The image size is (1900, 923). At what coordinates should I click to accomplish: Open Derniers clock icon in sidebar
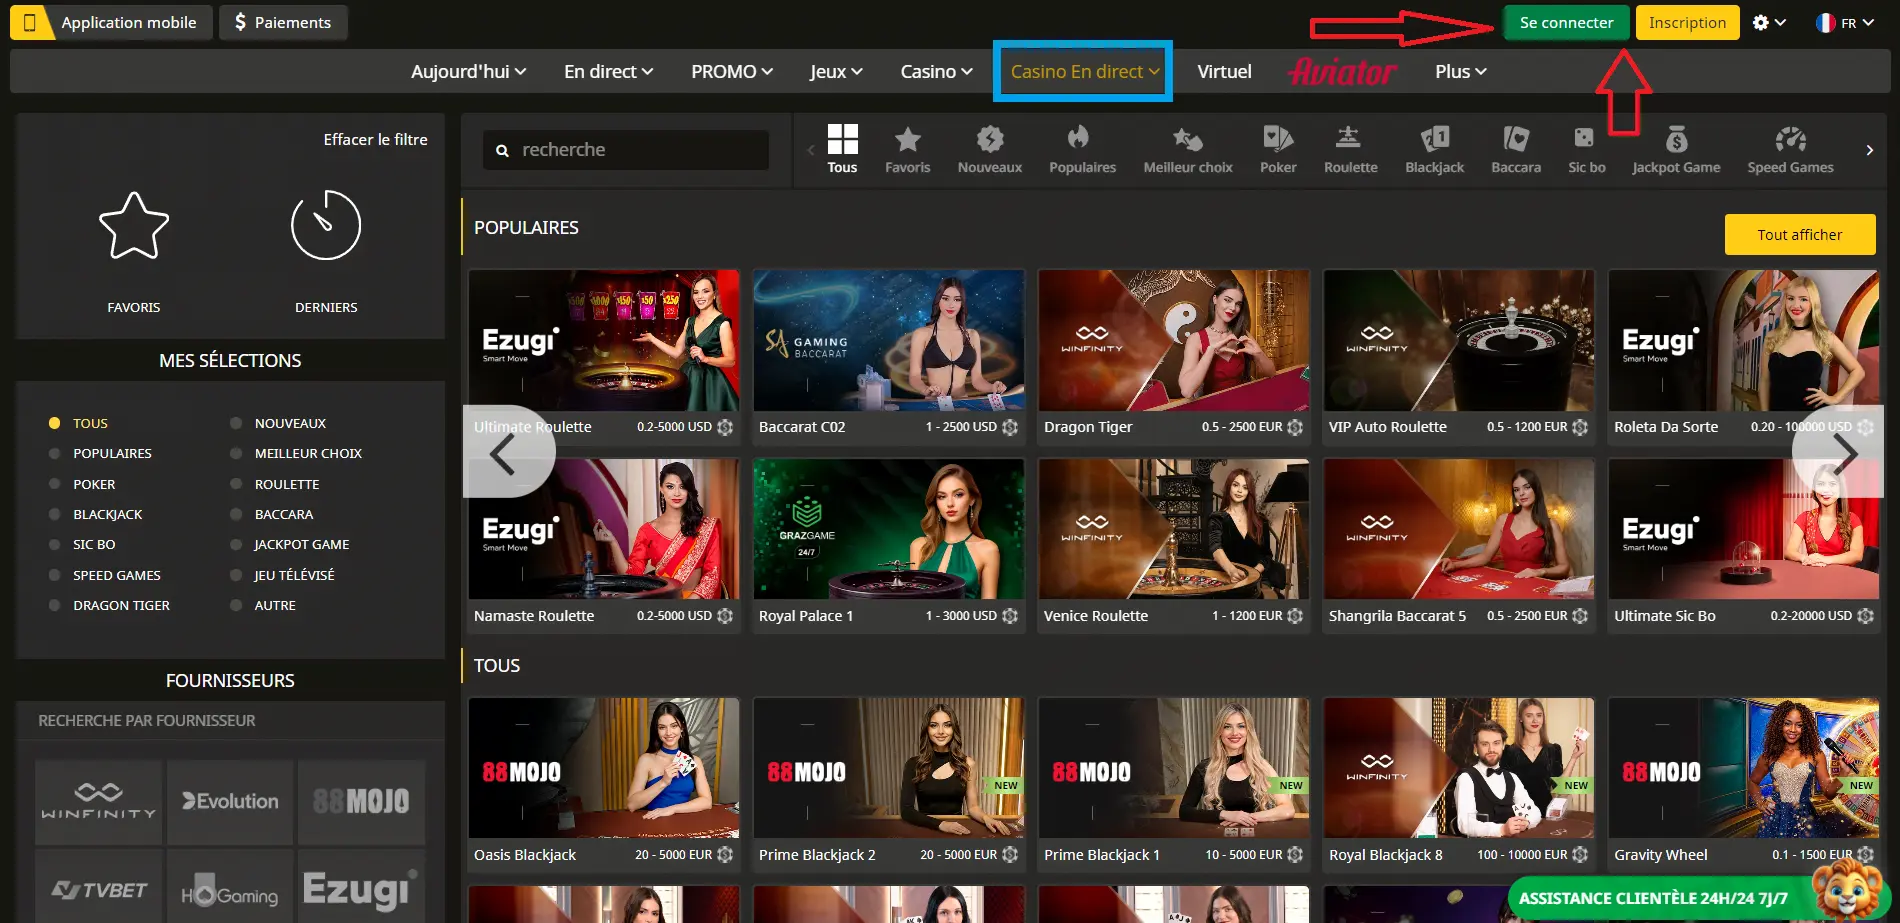(x=326, y=226)
